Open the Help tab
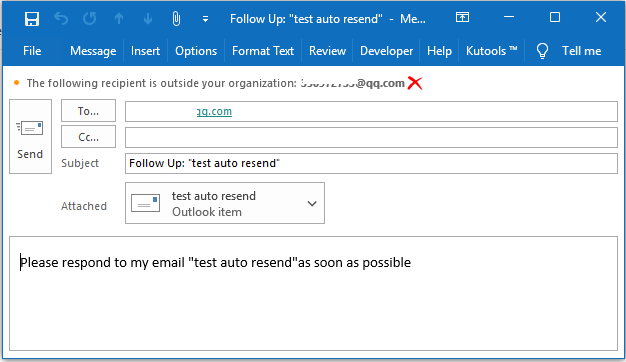 [439, 51]
